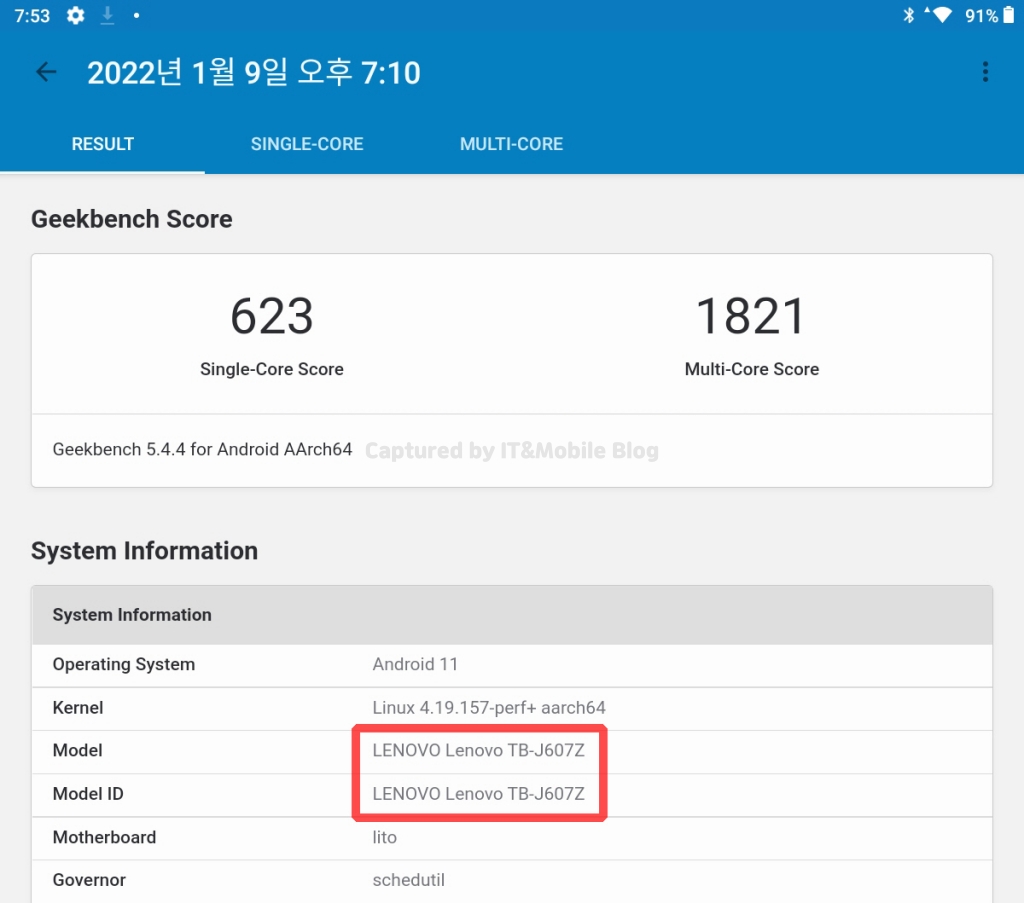Image resolution: width=1024 pixels, height=903 pixels.
Task: Tap the settings gear status icon
Action: click(x=76, y=16)
